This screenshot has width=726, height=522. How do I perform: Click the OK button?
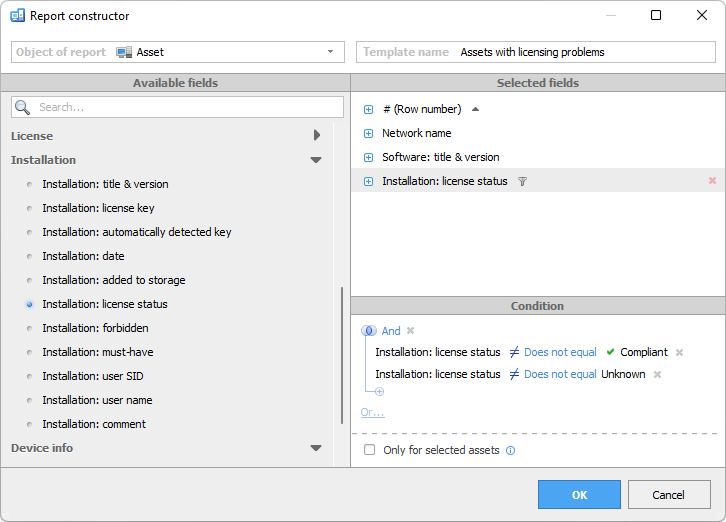(x=579, y=495)
